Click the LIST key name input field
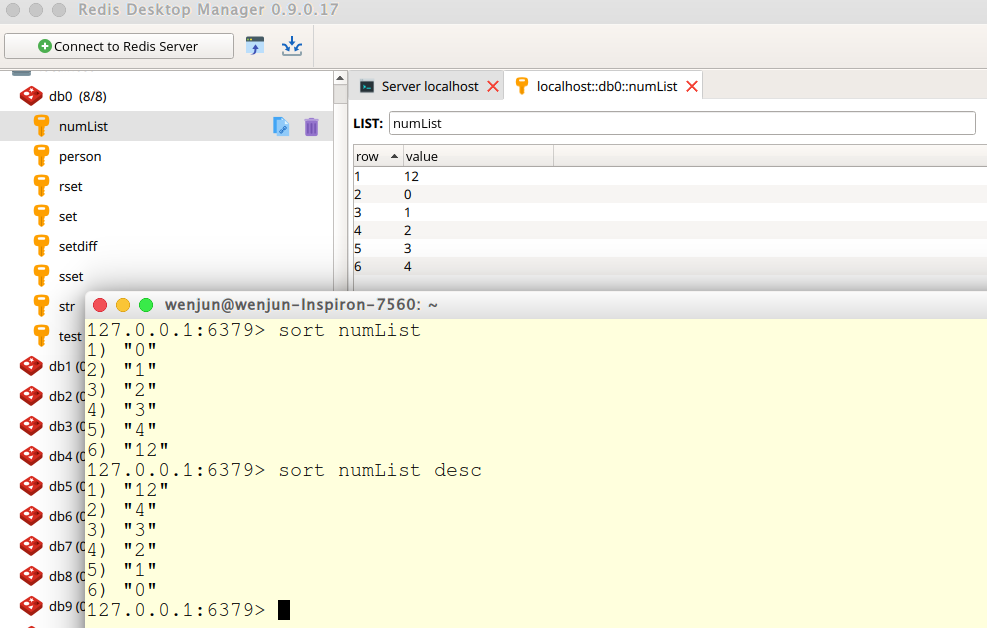The width and height of the screenshot is (987, 628). pyautogui.click(x=682, y=123)
